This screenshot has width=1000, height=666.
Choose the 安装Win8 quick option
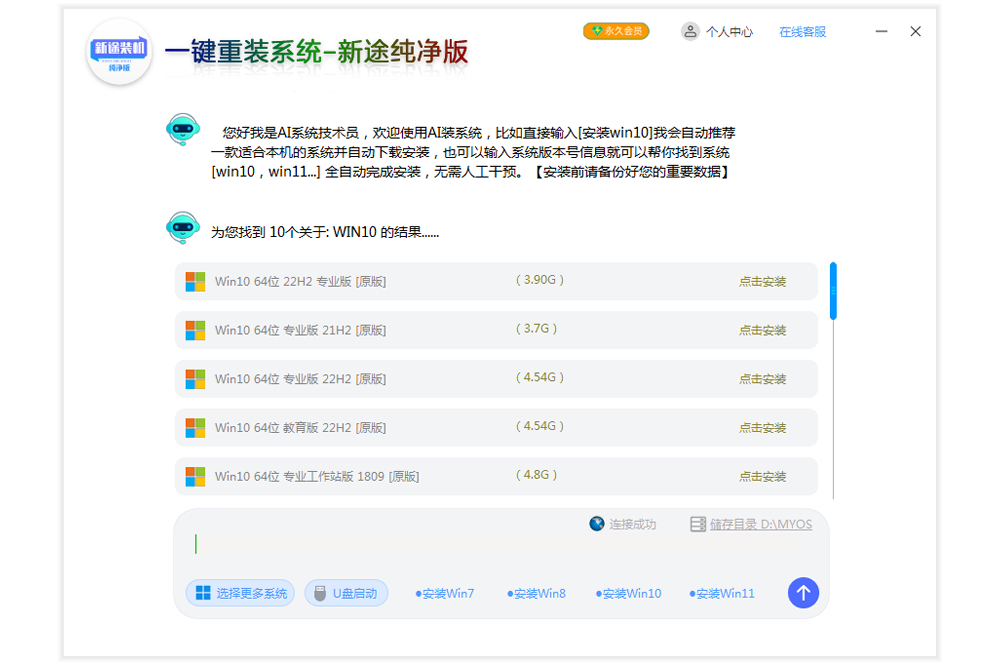pyautogui.click(x=536, y=593)
